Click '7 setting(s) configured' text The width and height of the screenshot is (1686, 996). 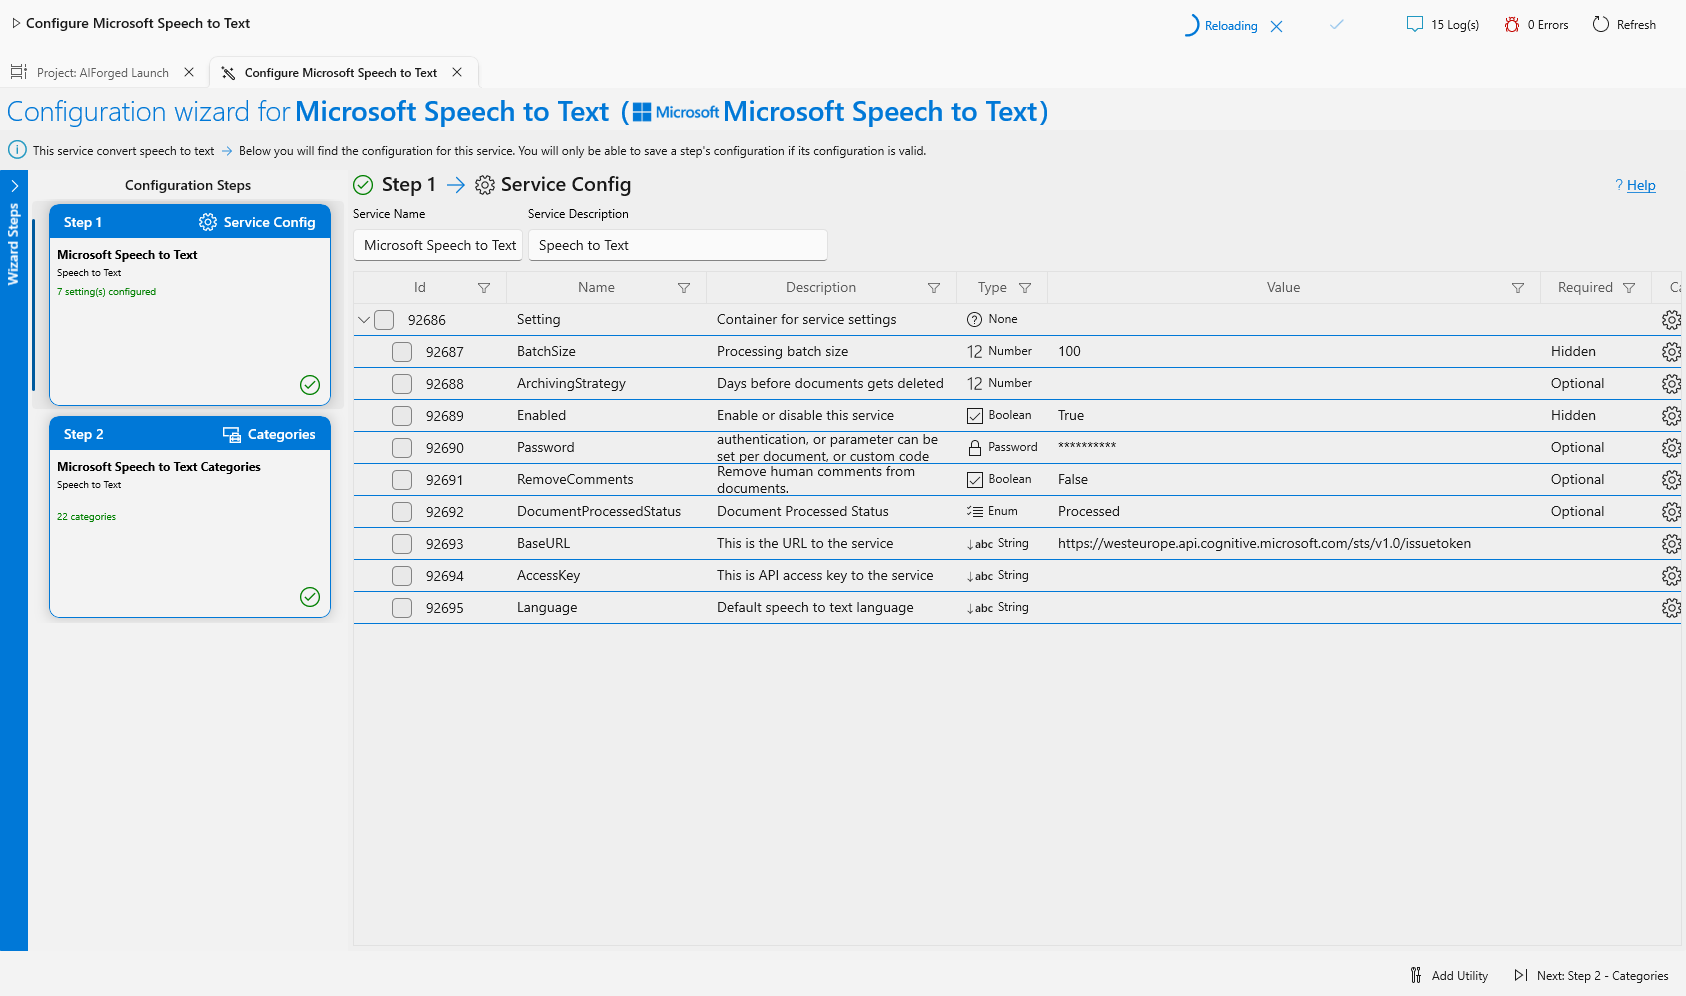pyautogui.click(x=106, y=292)
